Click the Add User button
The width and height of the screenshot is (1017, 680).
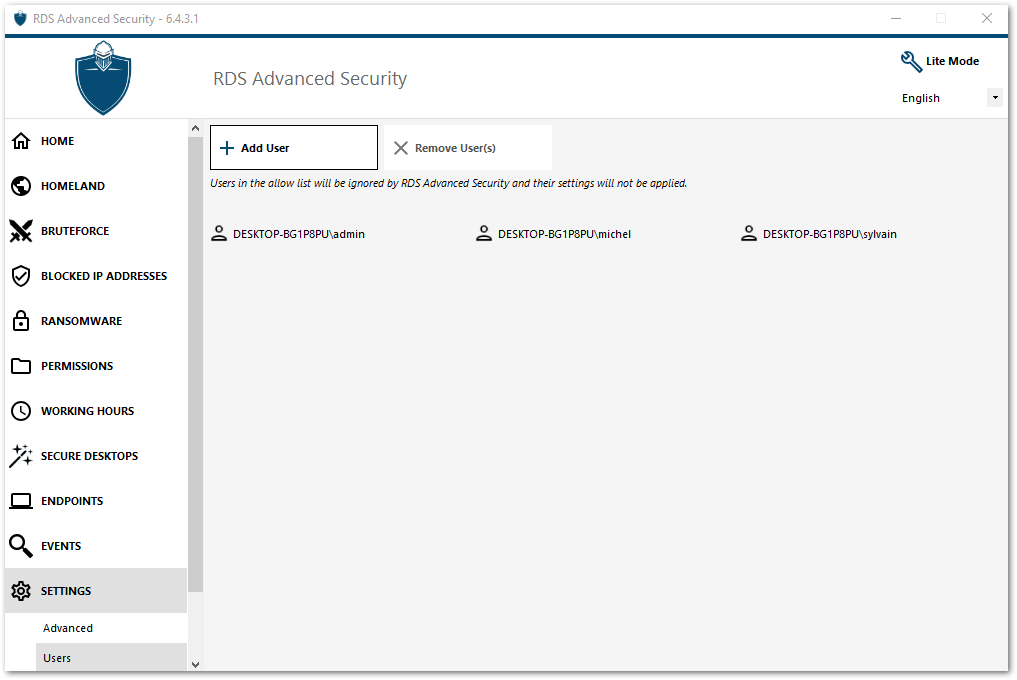point(294,148)
